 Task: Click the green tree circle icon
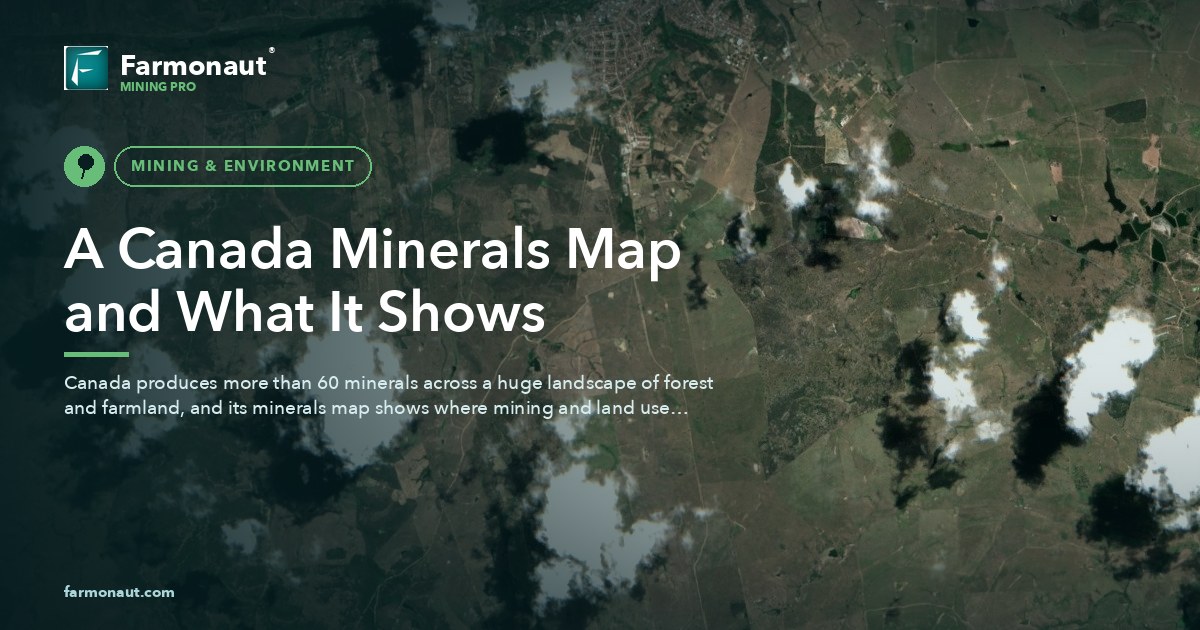(x=84, y=166)
